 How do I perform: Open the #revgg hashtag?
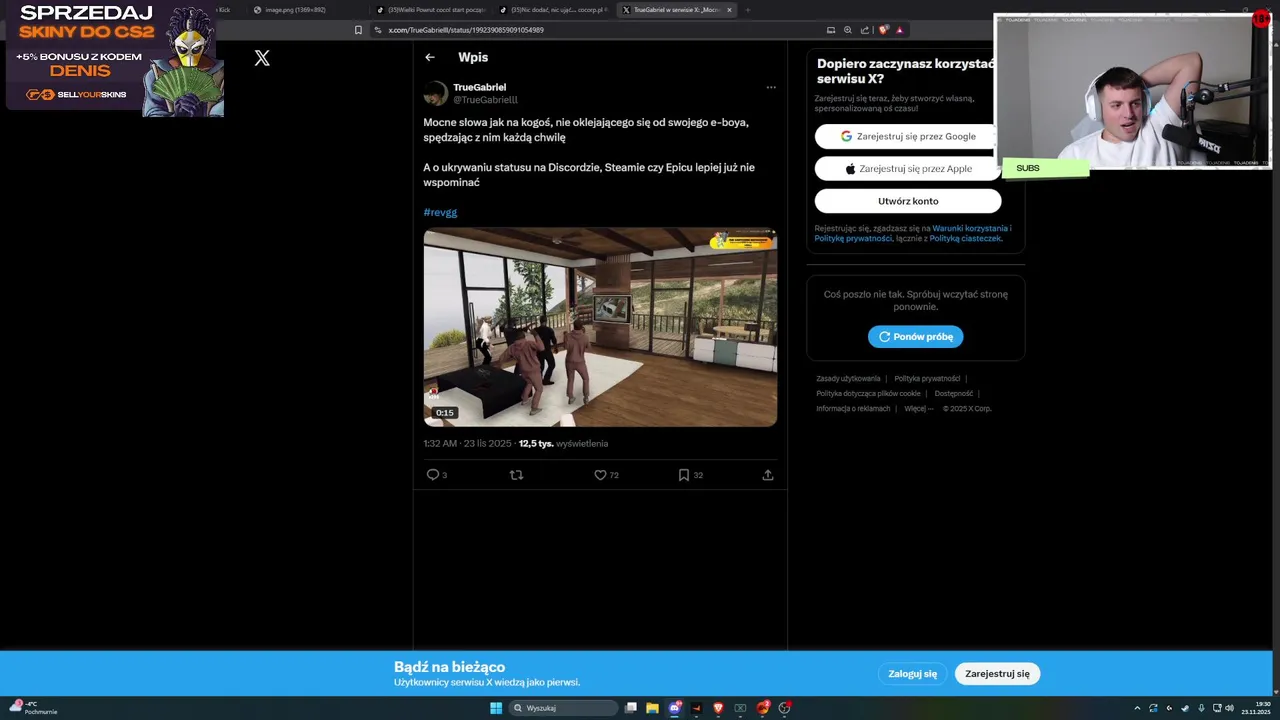pos(440,212)
